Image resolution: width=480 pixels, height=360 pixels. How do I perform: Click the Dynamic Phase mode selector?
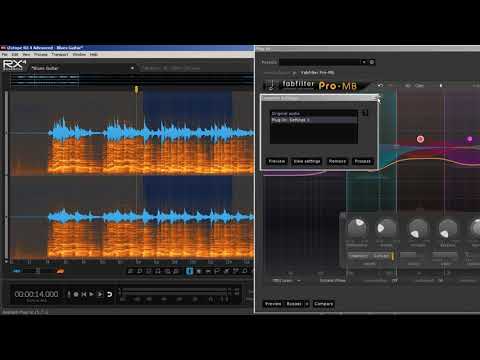coord(332,281)
